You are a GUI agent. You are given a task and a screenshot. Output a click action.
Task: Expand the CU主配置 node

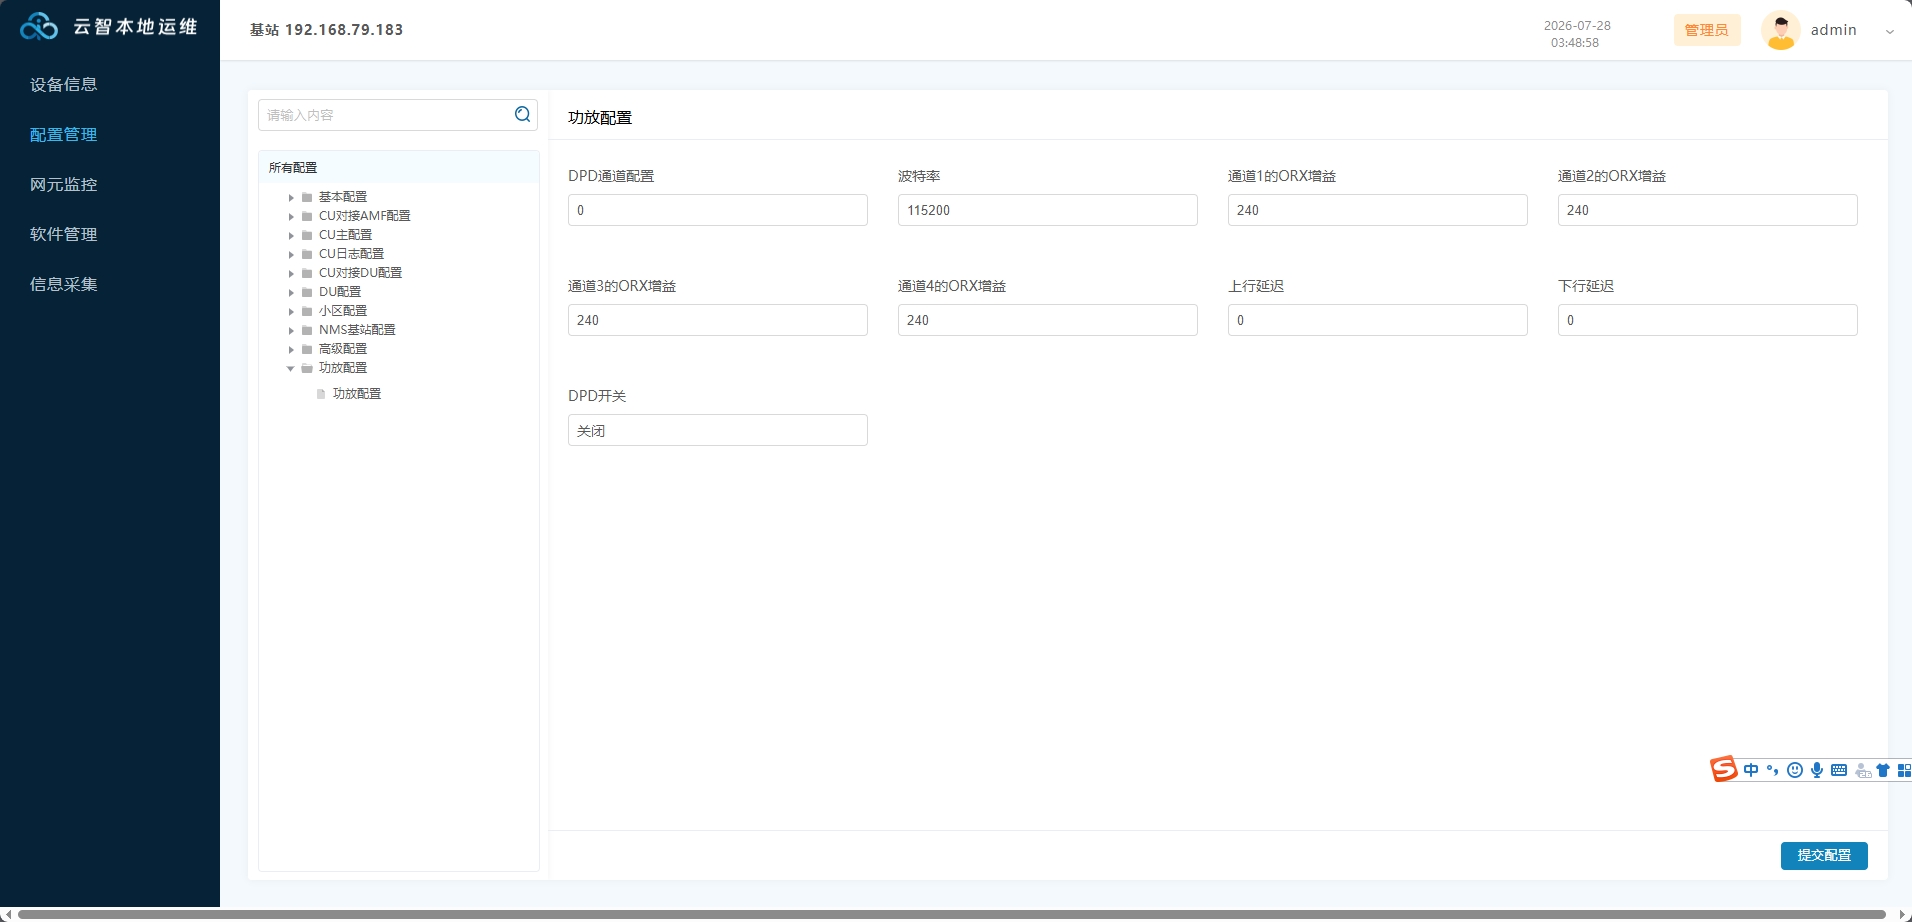pyautogui.click(x=291, y=235)
